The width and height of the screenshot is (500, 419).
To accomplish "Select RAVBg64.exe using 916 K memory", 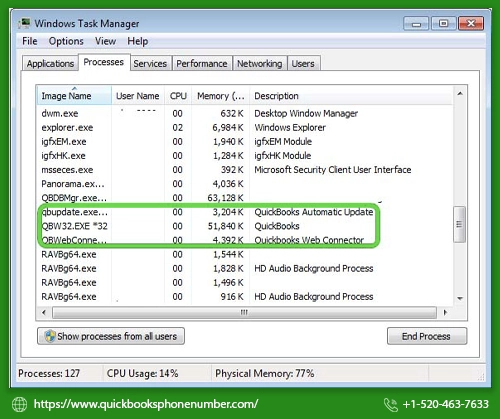I will (244, 297).
